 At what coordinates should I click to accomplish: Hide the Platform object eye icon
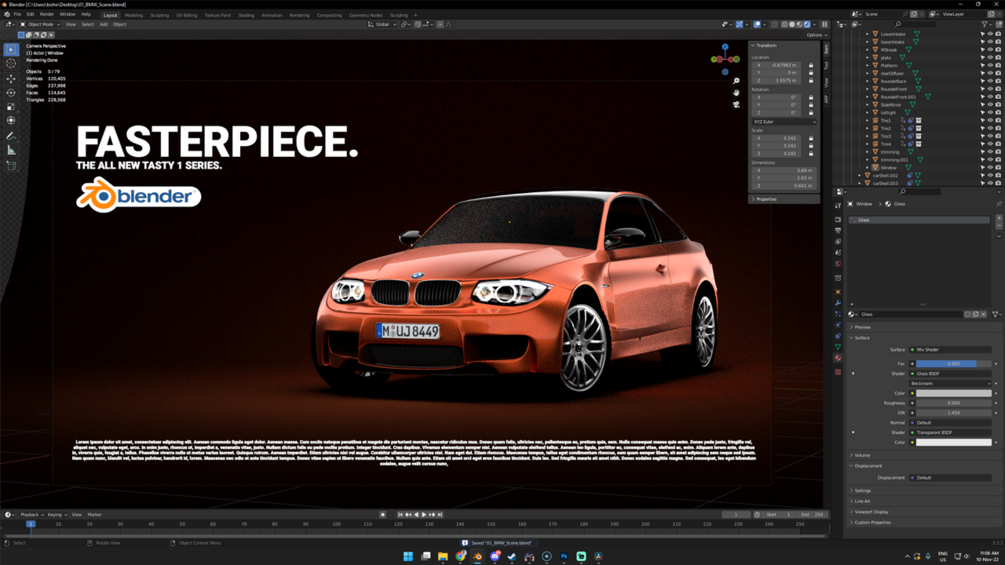click(990, 65)
